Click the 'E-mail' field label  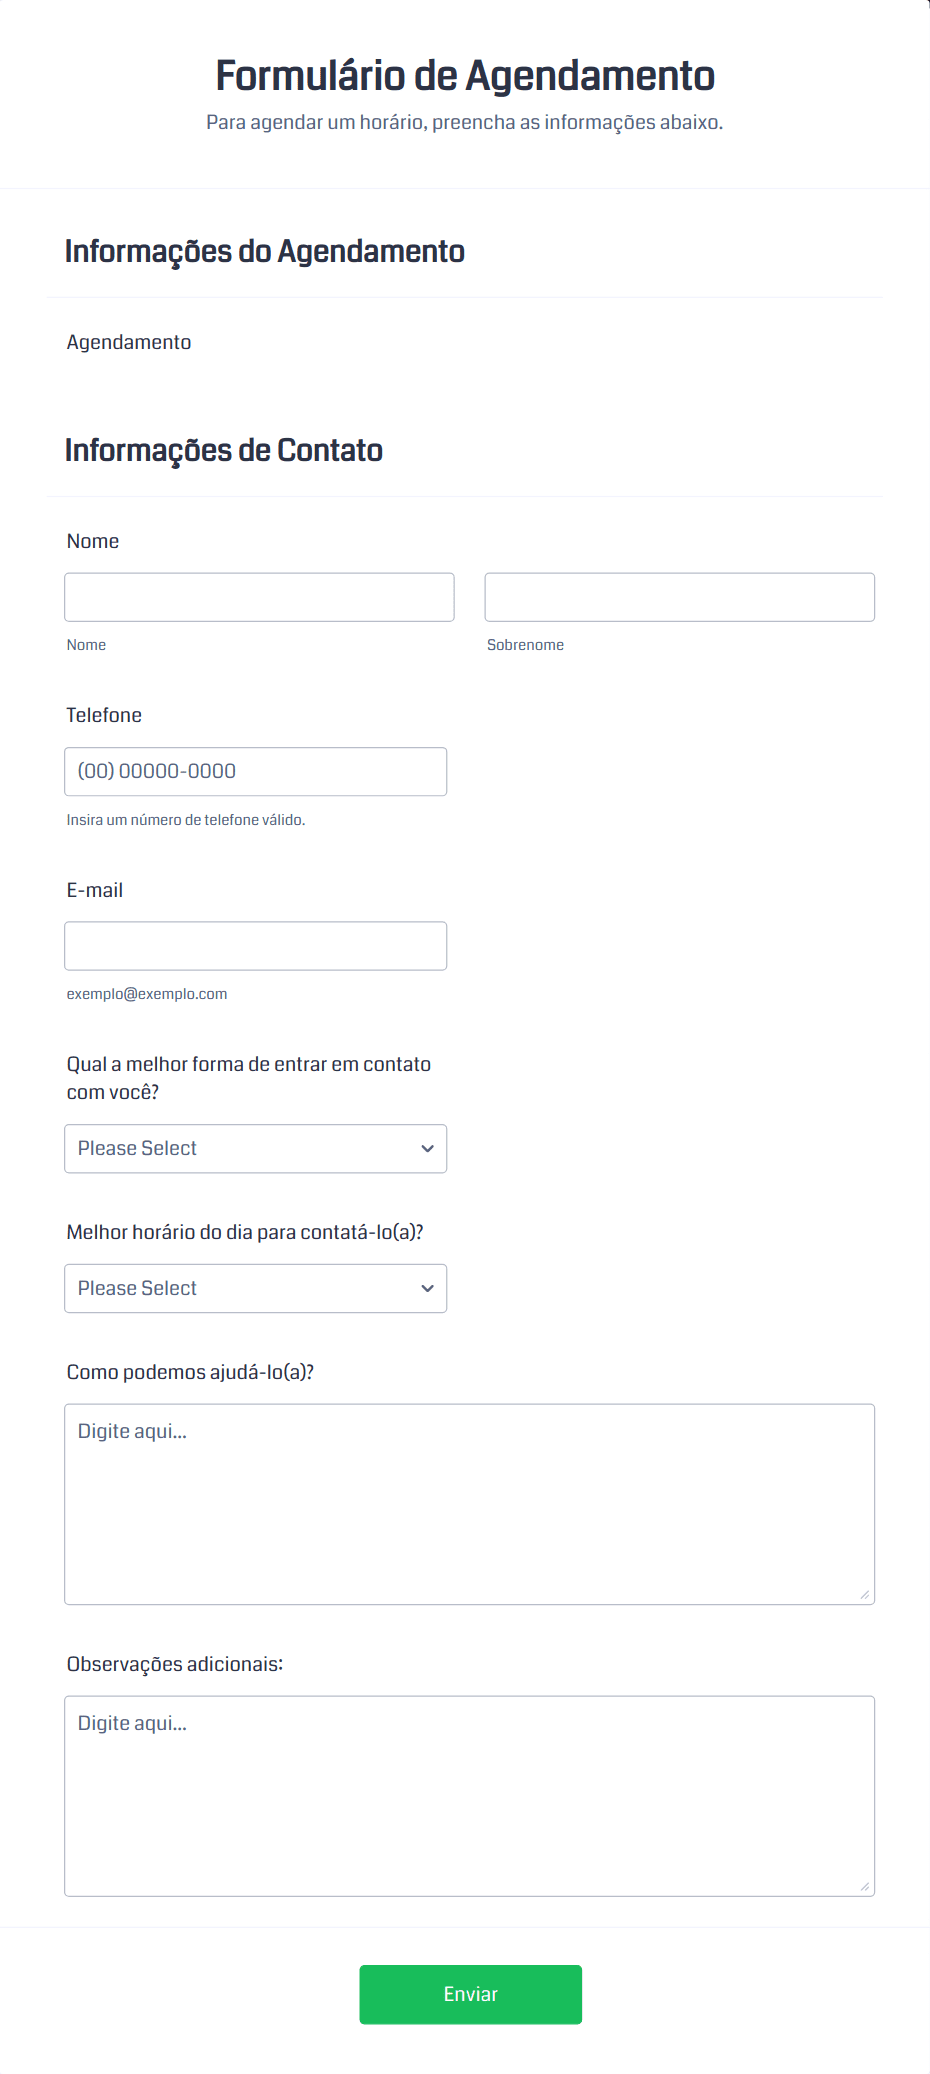click(95, 890)
